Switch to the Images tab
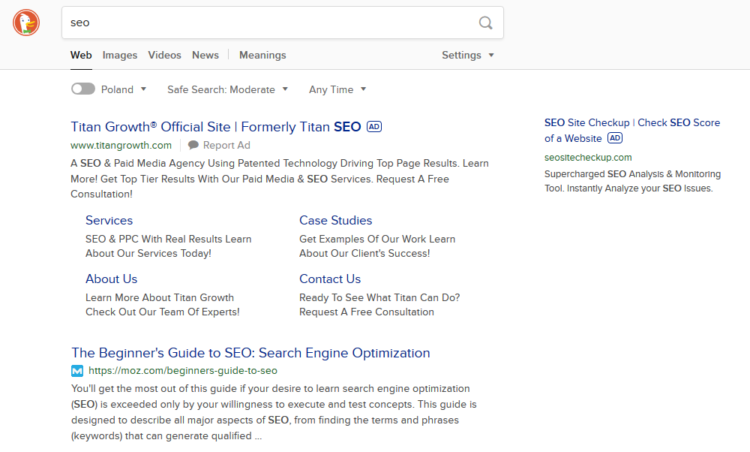Image resolution: width=750 pixels, height=452 pixels. tap(120, 55)
